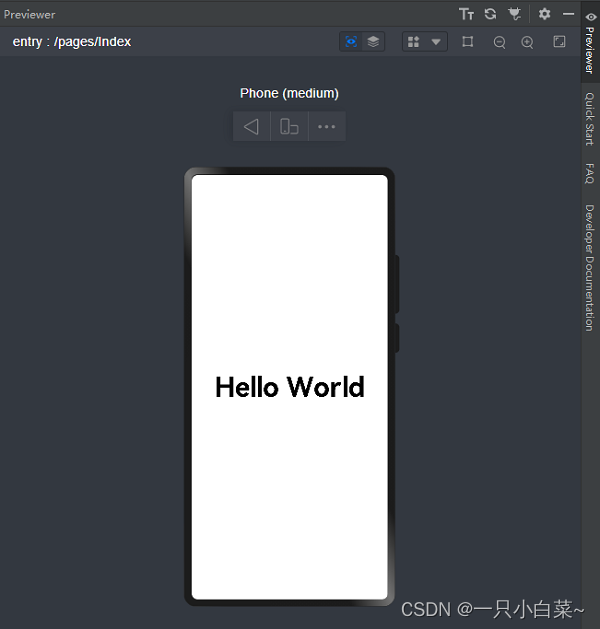Click the back triangle button under Phone (medium)

click(251, 127)
